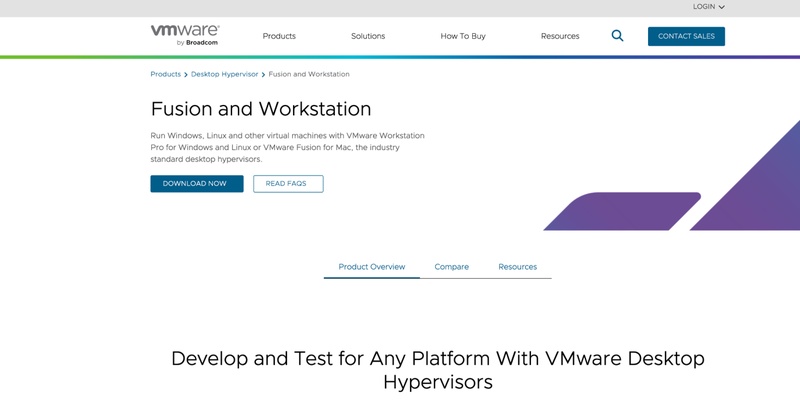Open the How To Buy menu
The width and height of the screenshot is (800, 404).
pyautogui.click(x=463, y=36)
